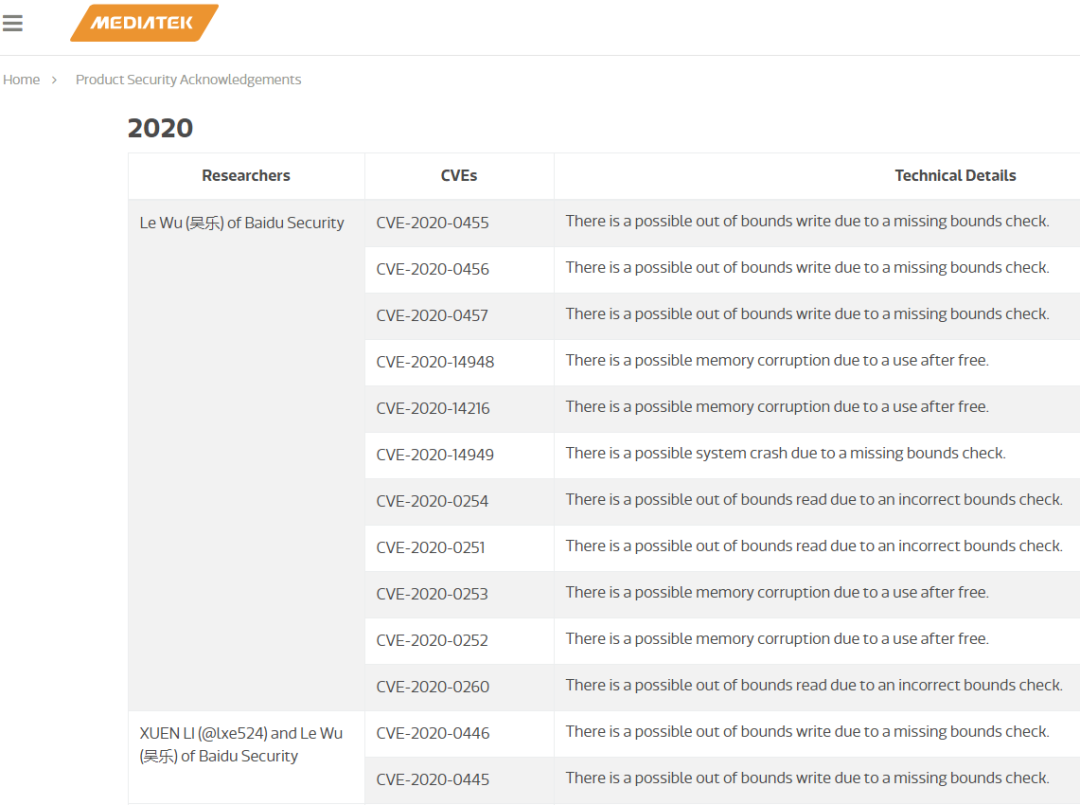Select the Technical Details column header
The height and width of the screenshot is (805, 1080).
(x=955, y=176)
